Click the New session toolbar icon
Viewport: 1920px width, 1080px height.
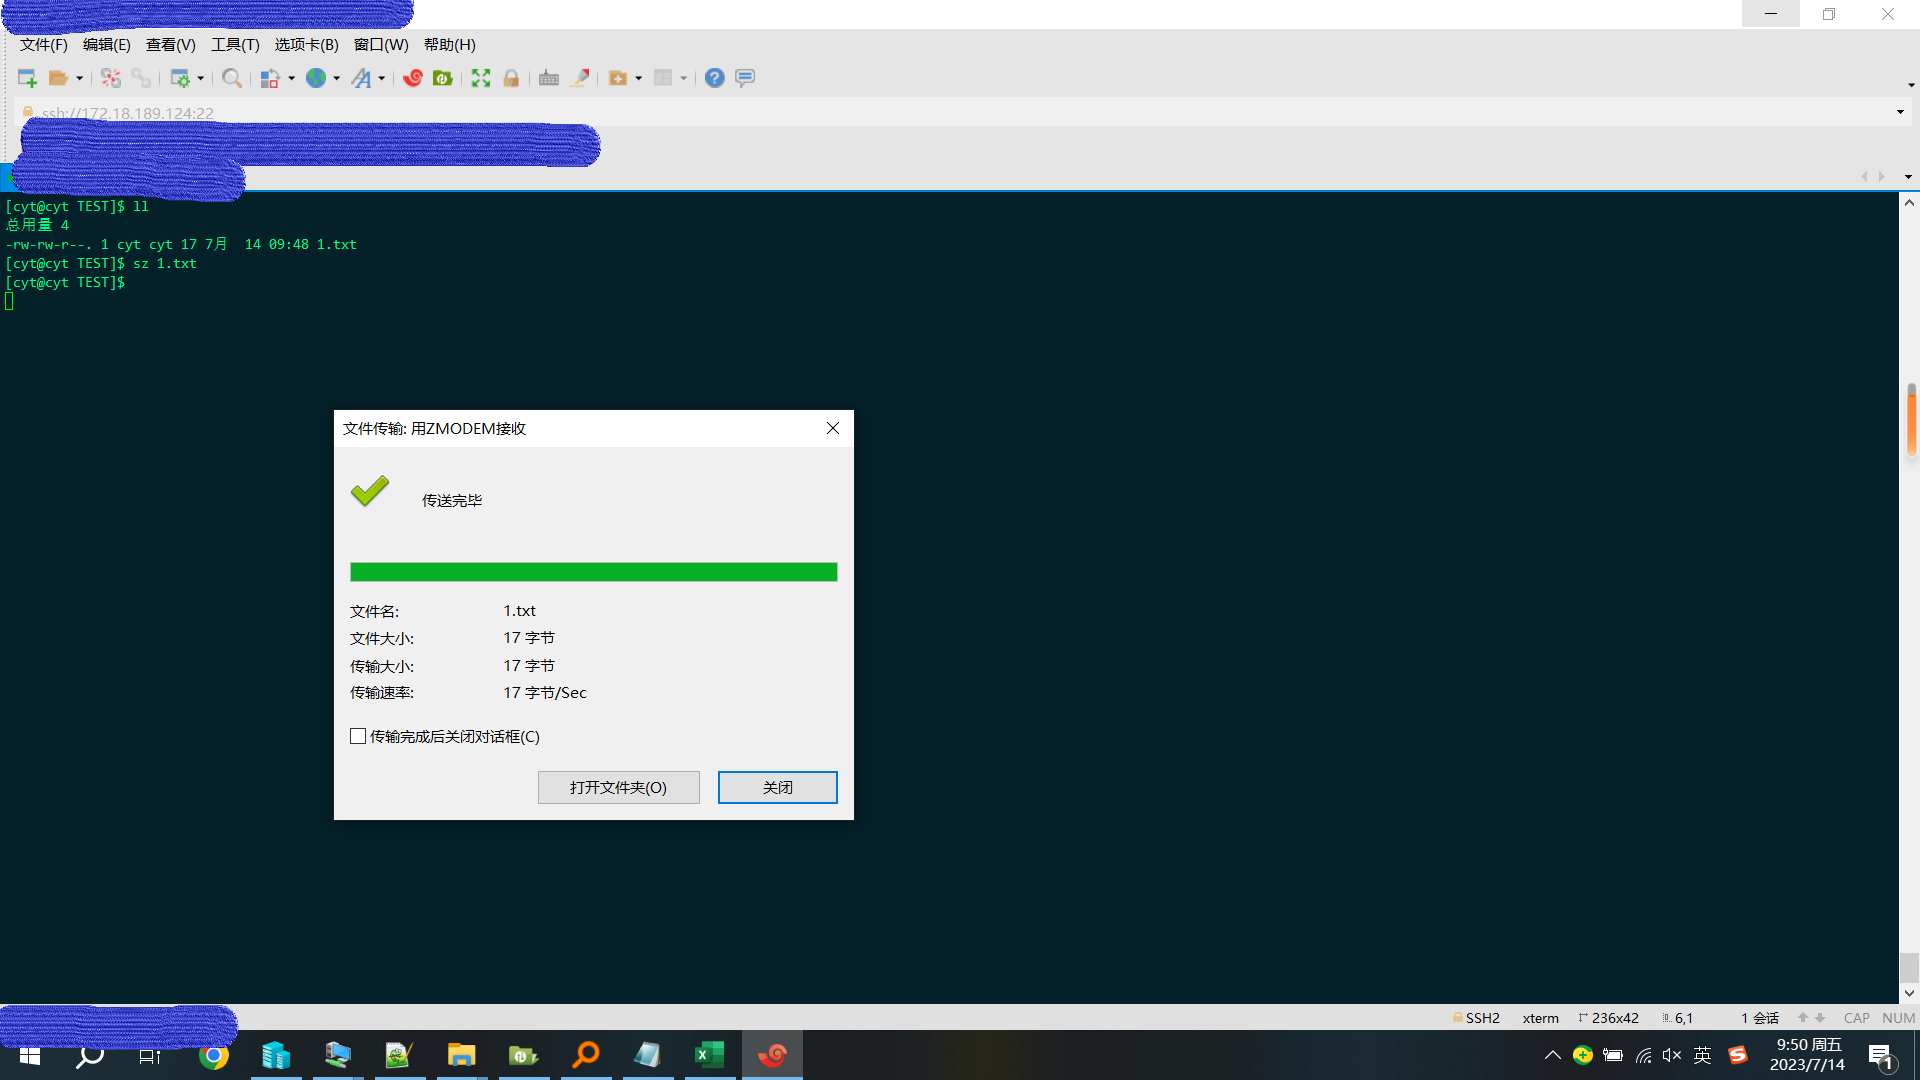[x=27, y=78]
